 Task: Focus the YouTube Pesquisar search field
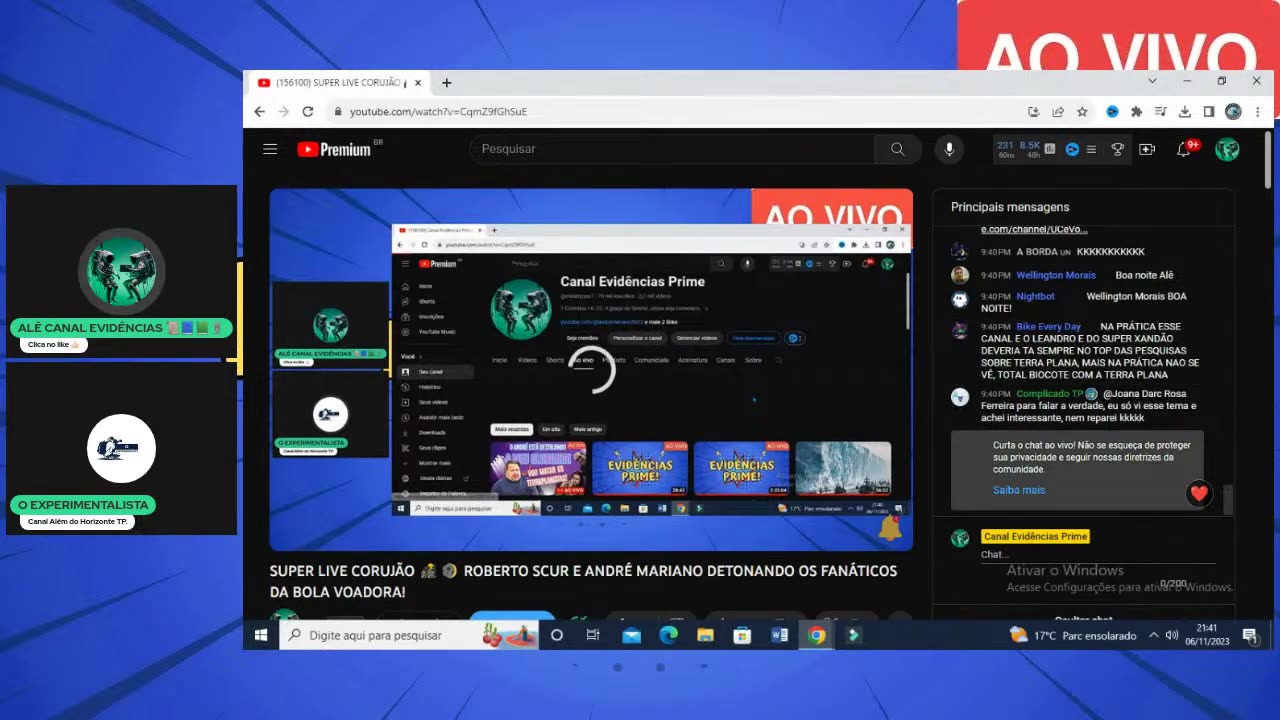672,149
